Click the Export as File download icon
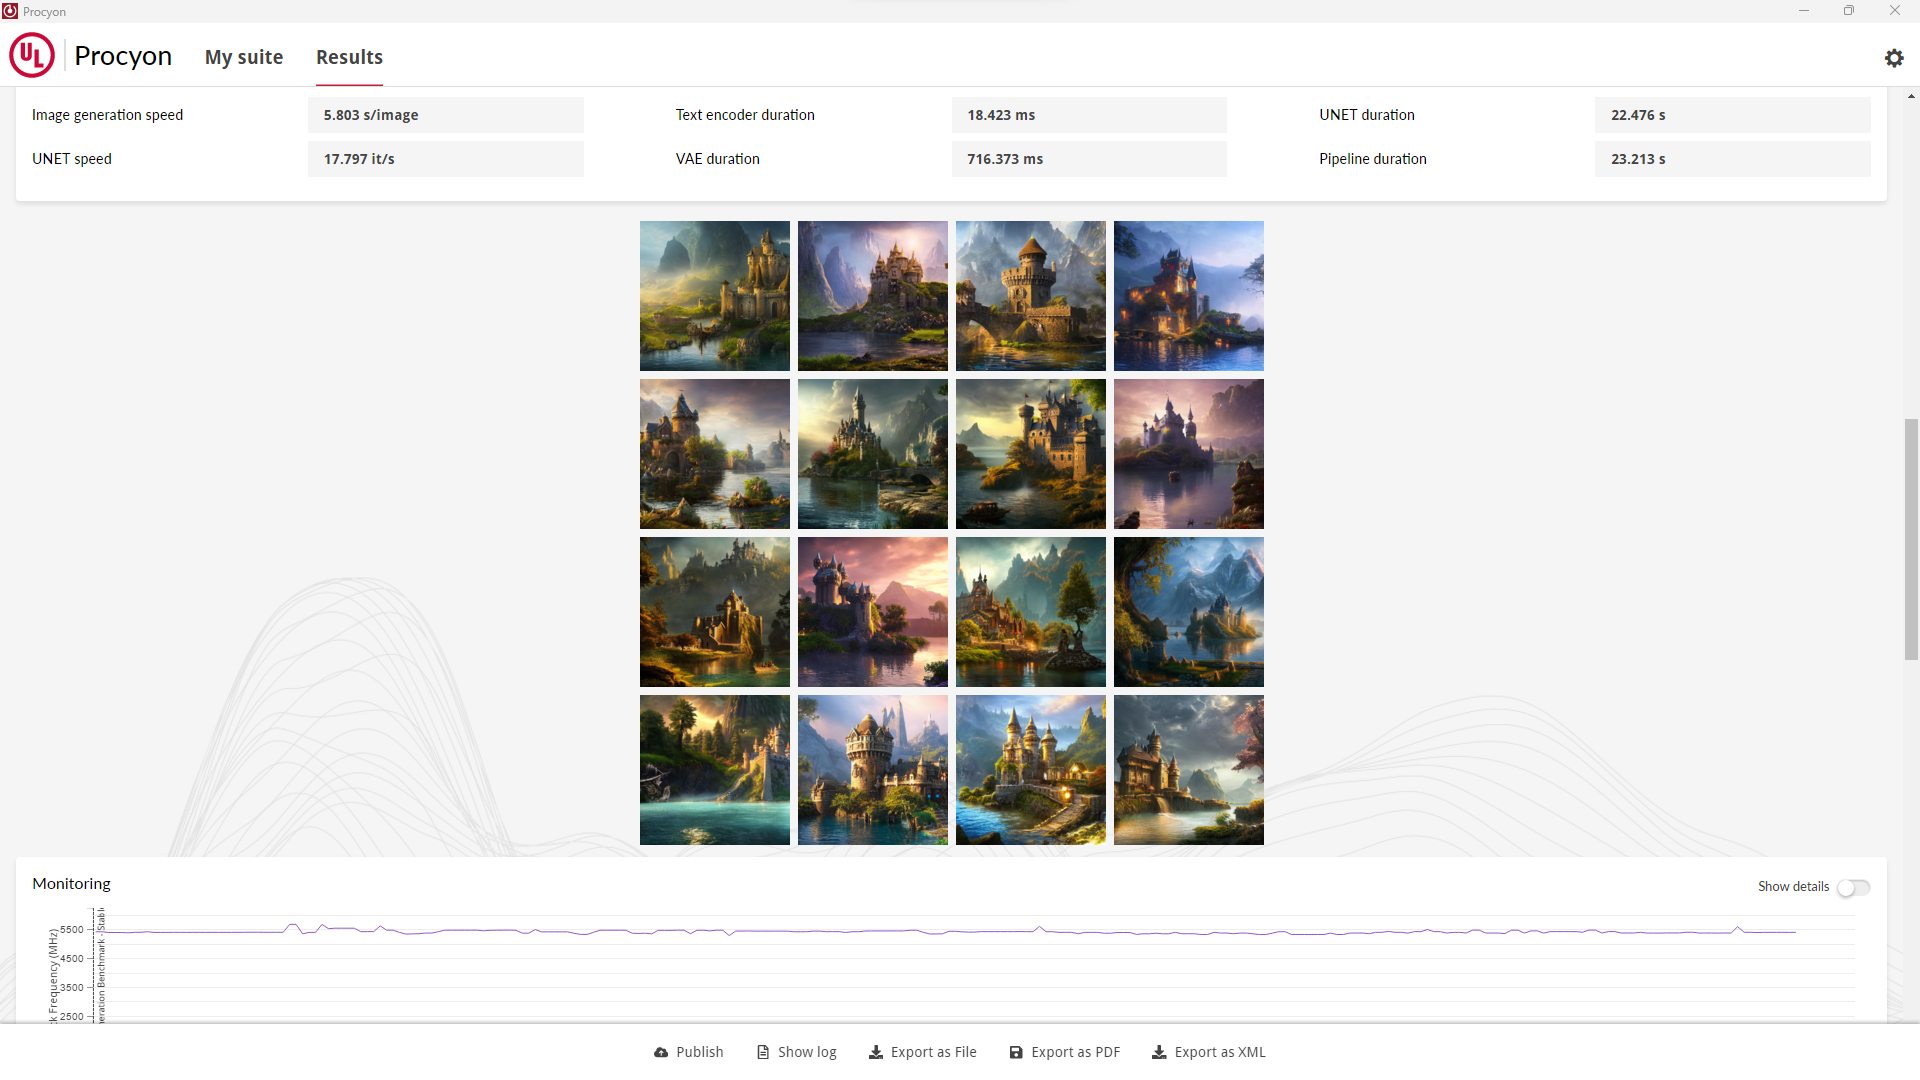This screenshot has height=1080, width=1920. (x=876, y=1051)
